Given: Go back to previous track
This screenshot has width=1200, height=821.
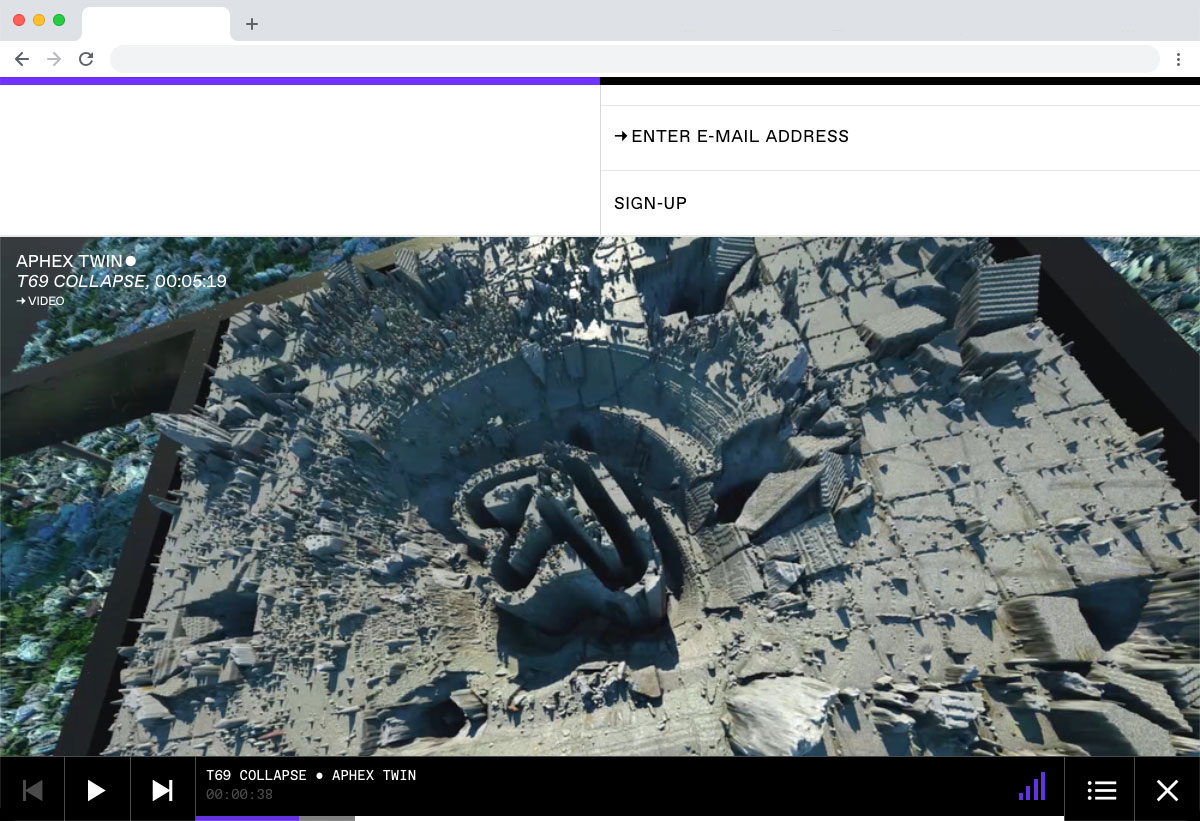Looking at the screenshot, I should 32,790.
